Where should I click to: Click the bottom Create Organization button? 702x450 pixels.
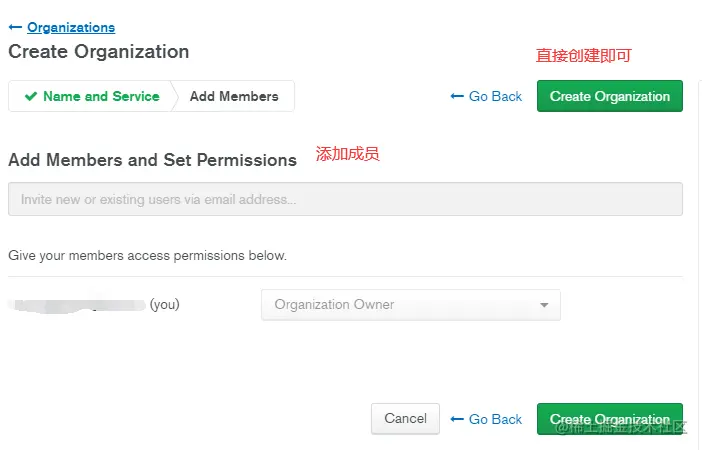pos(609,419)
